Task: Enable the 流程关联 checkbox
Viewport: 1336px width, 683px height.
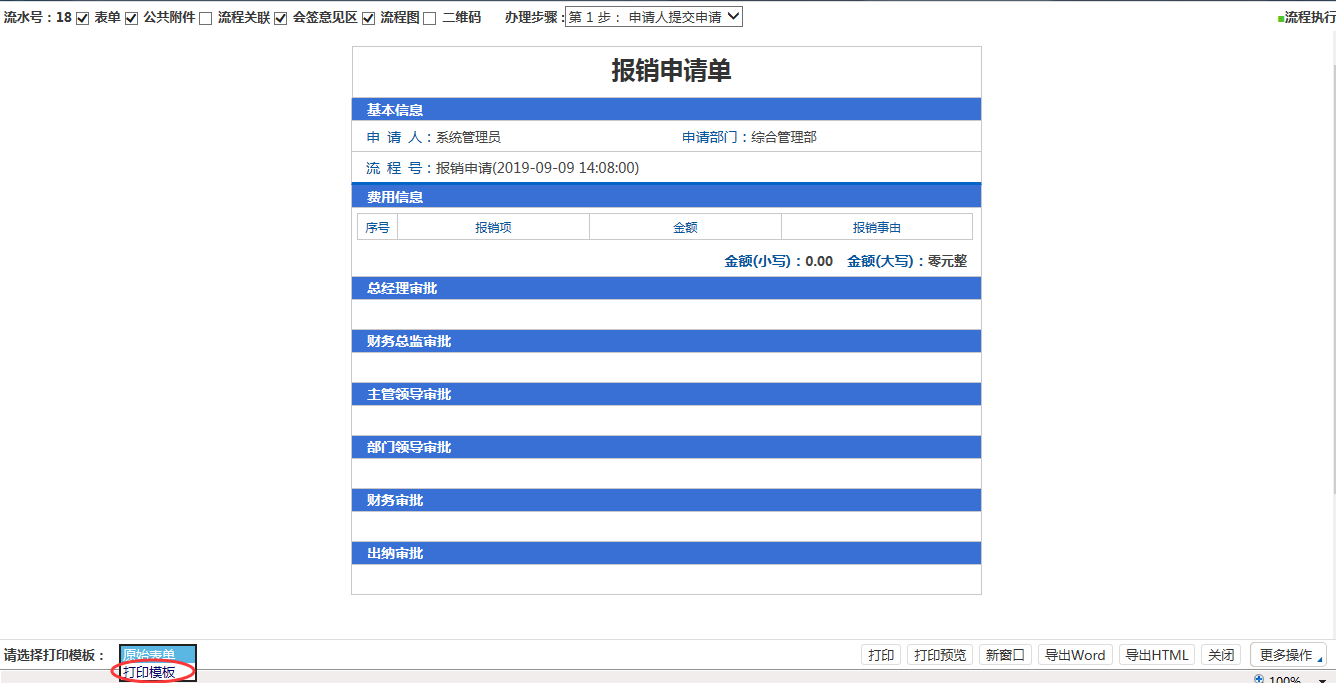Action: click(x=206, y=19)
